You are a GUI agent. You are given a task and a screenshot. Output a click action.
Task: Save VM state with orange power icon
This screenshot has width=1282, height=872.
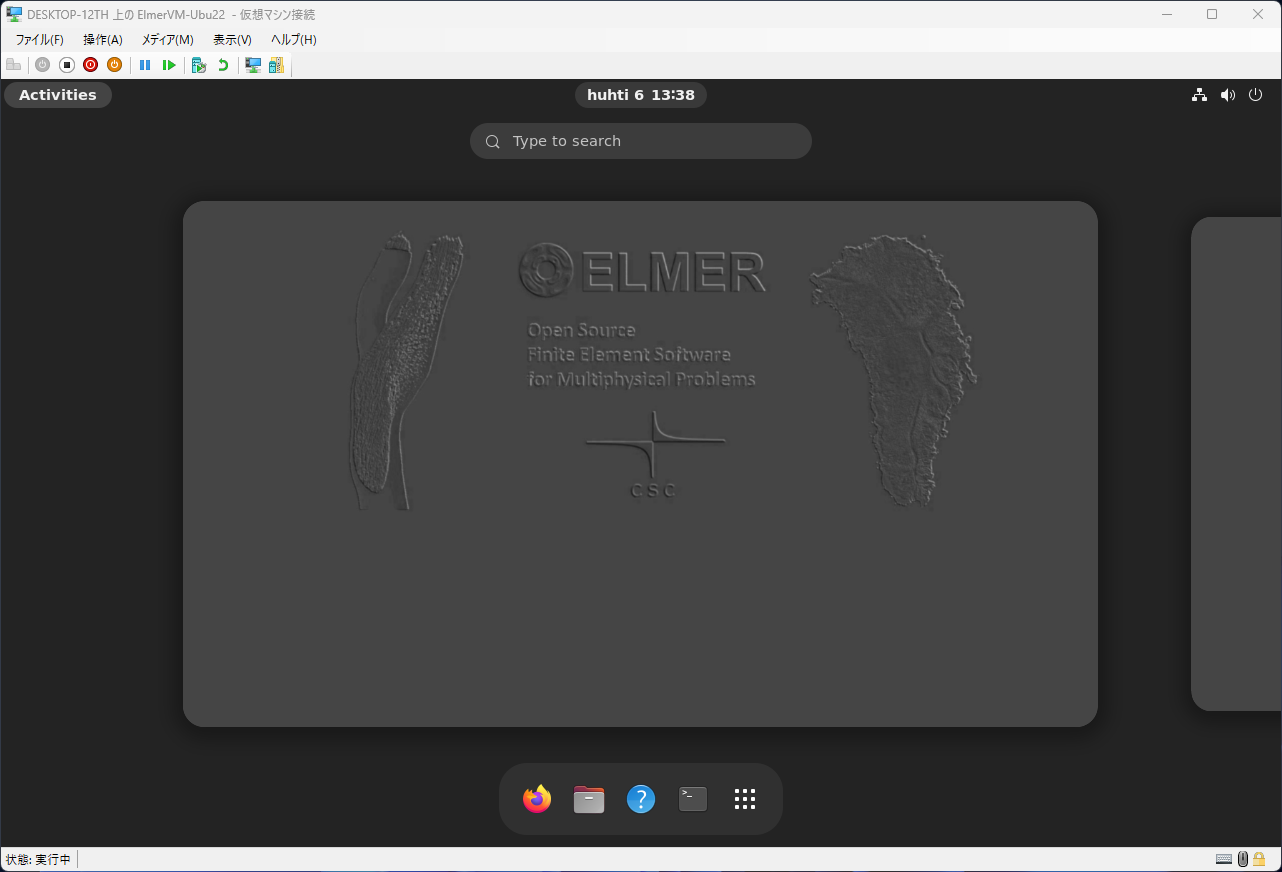[x=114, y=65]
